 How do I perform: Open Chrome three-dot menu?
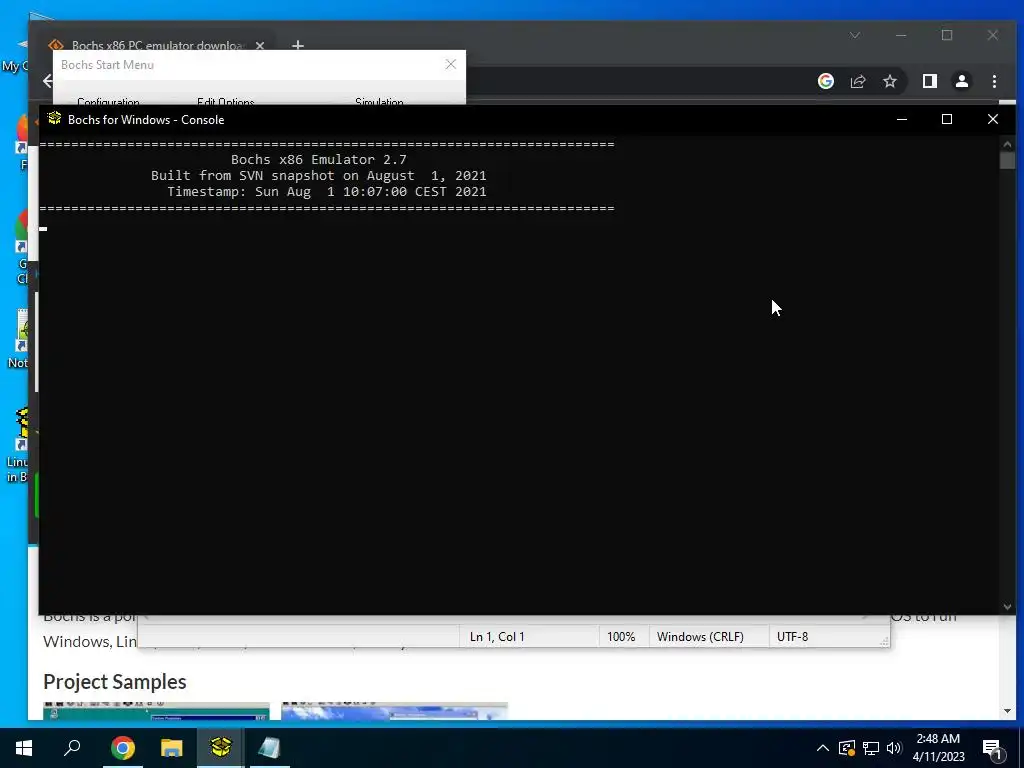point(994,81)
